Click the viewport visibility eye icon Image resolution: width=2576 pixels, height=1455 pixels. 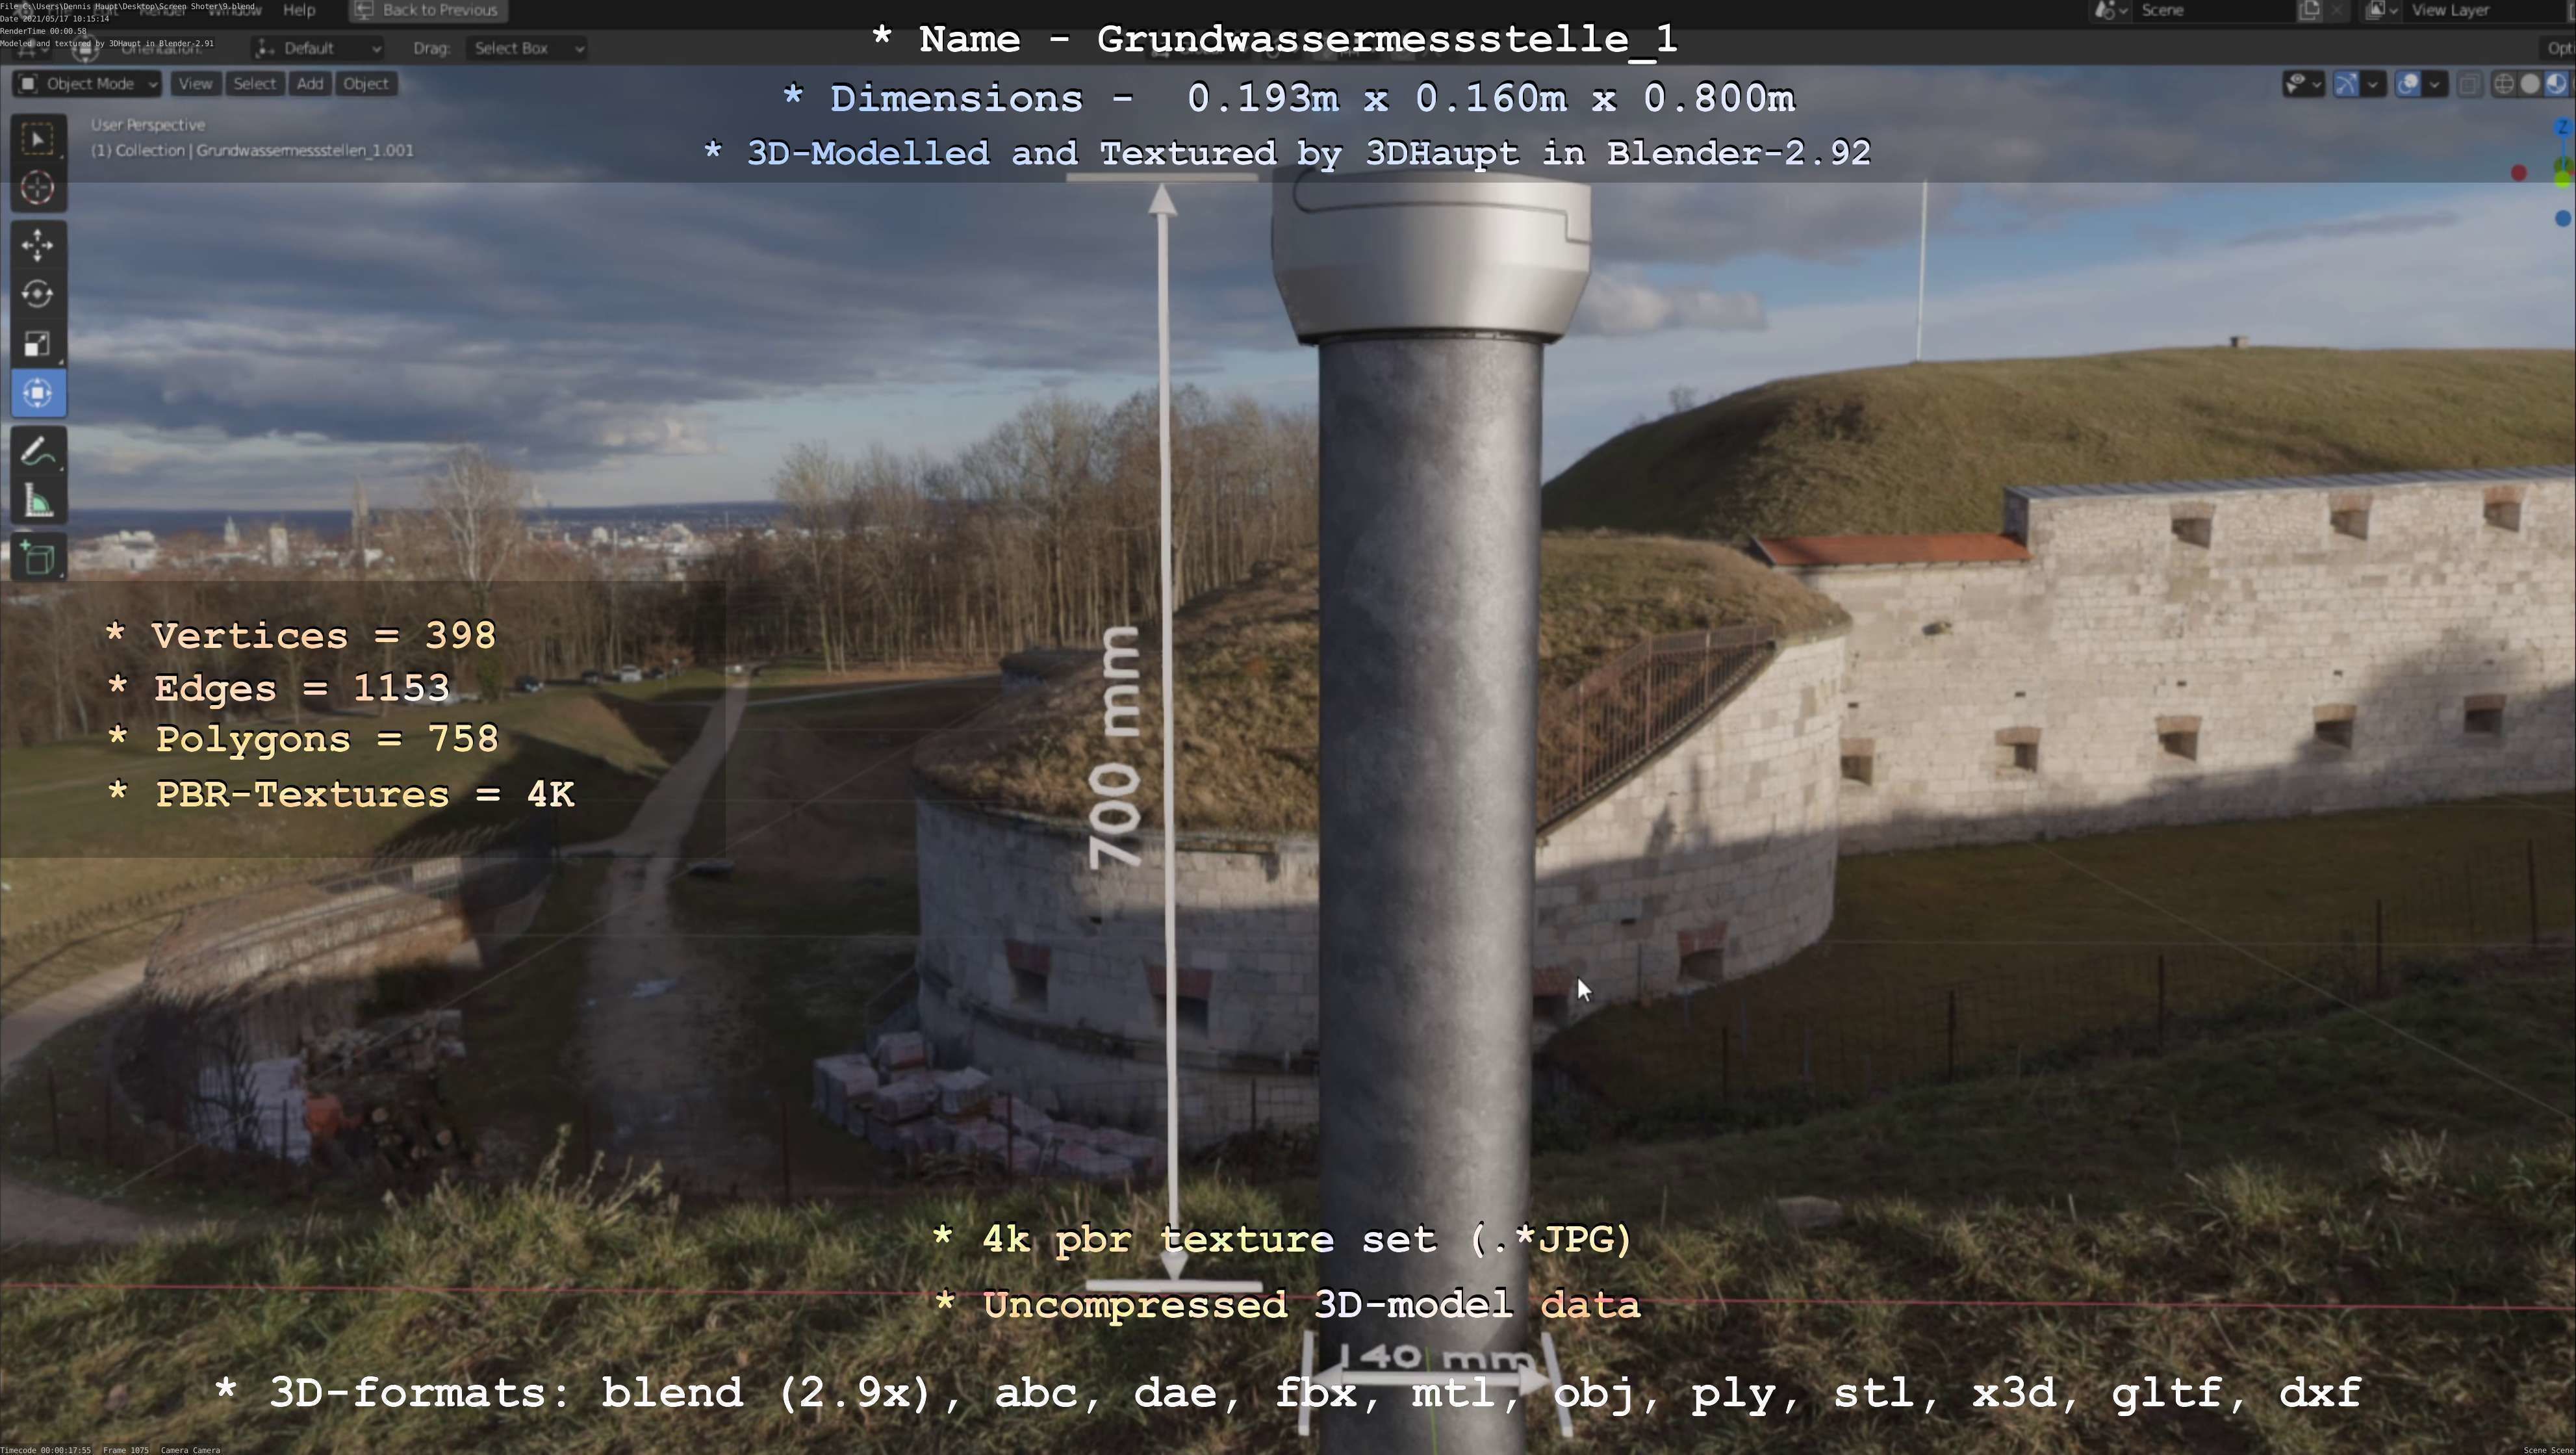2296,84
